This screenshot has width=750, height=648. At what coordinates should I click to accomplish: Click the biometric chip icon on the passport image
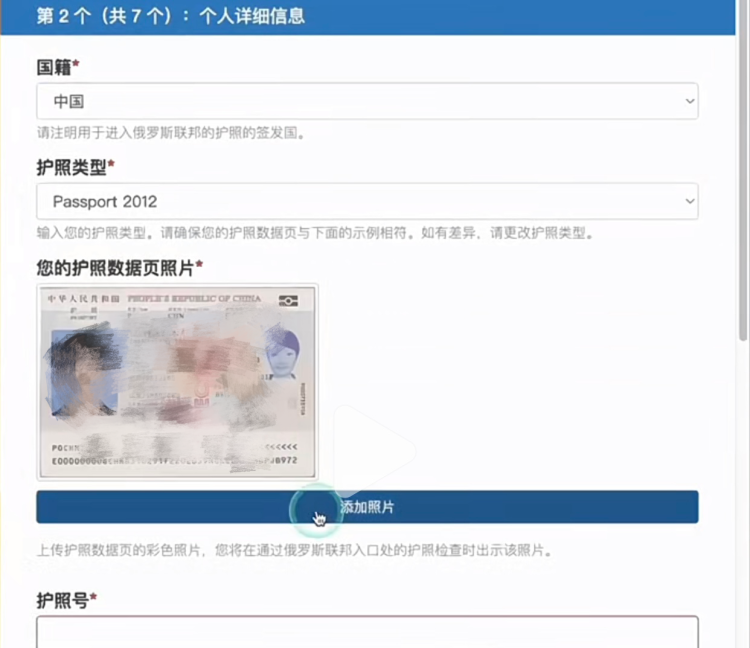coord(289,300)
